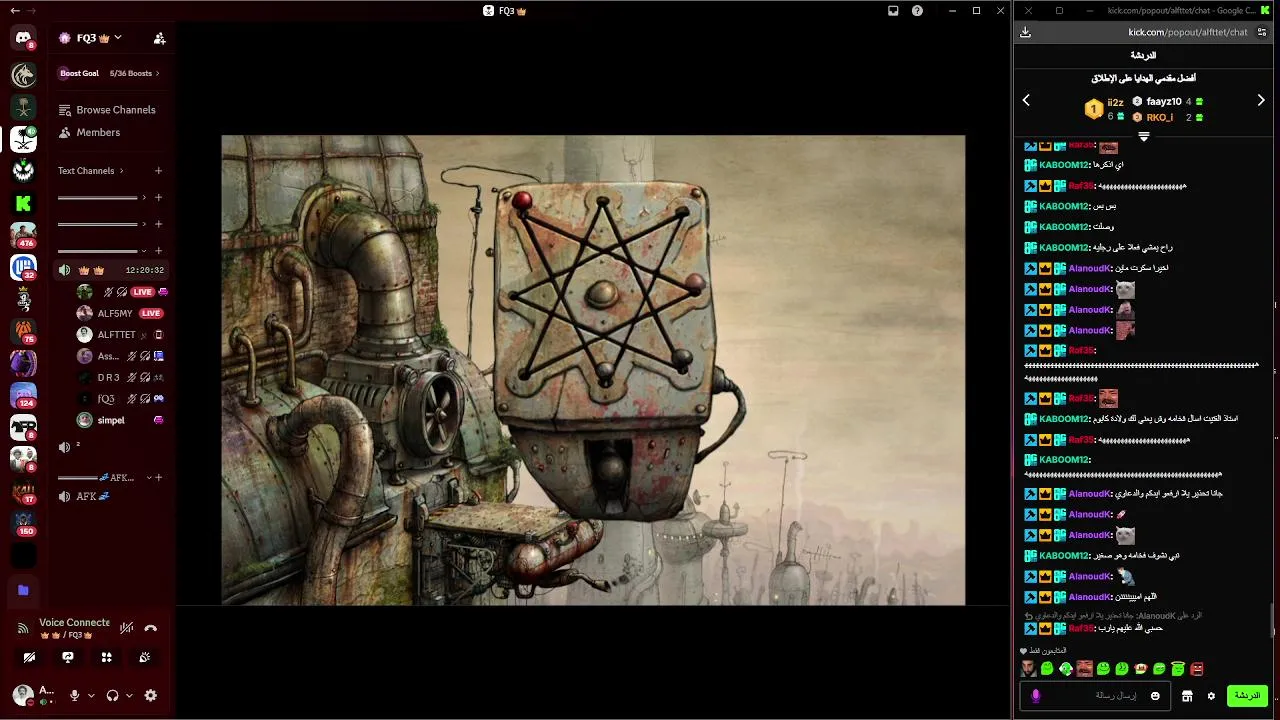
Task: Open site settings icon beside kick.com URL
Action: 1262,32
